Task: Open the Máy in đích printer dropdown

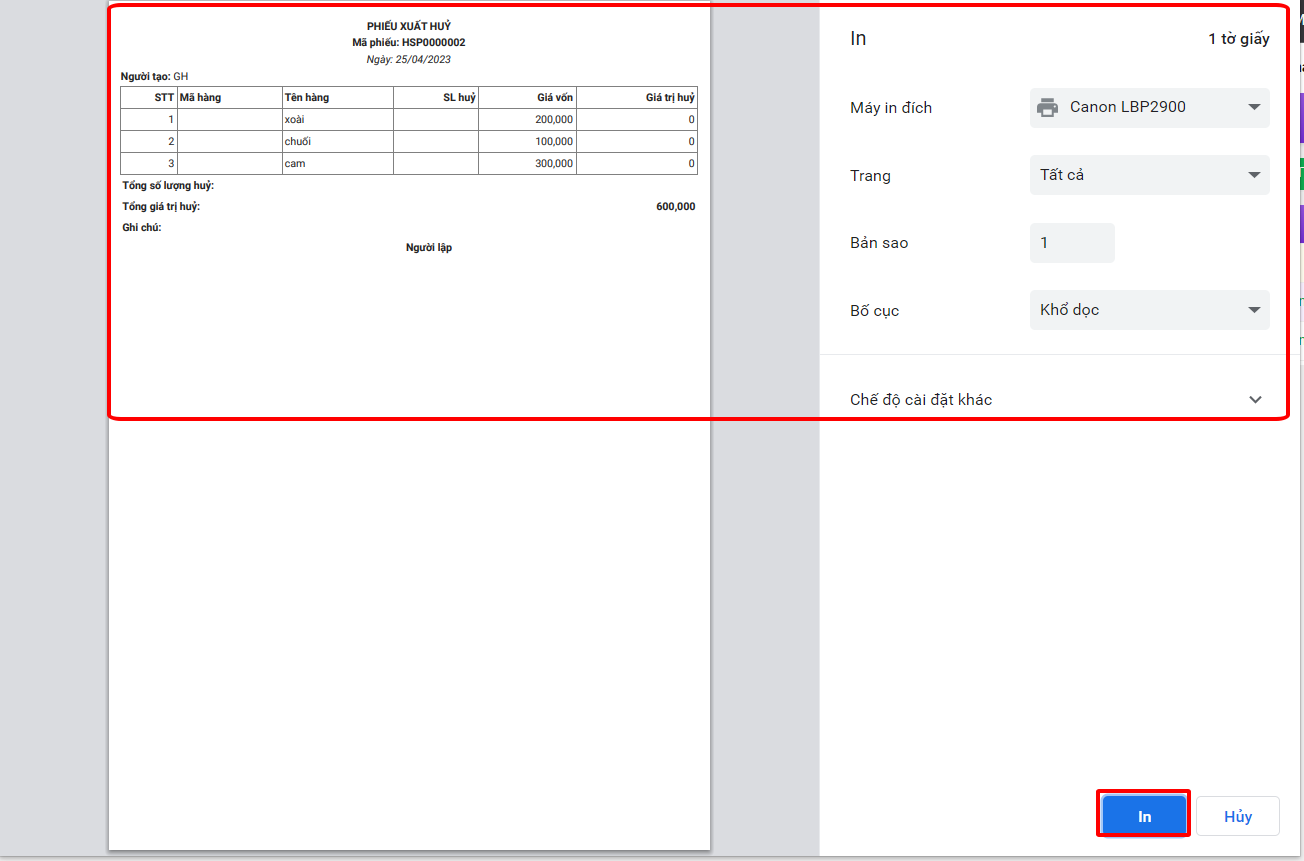Action: [x=1150, y=107]
